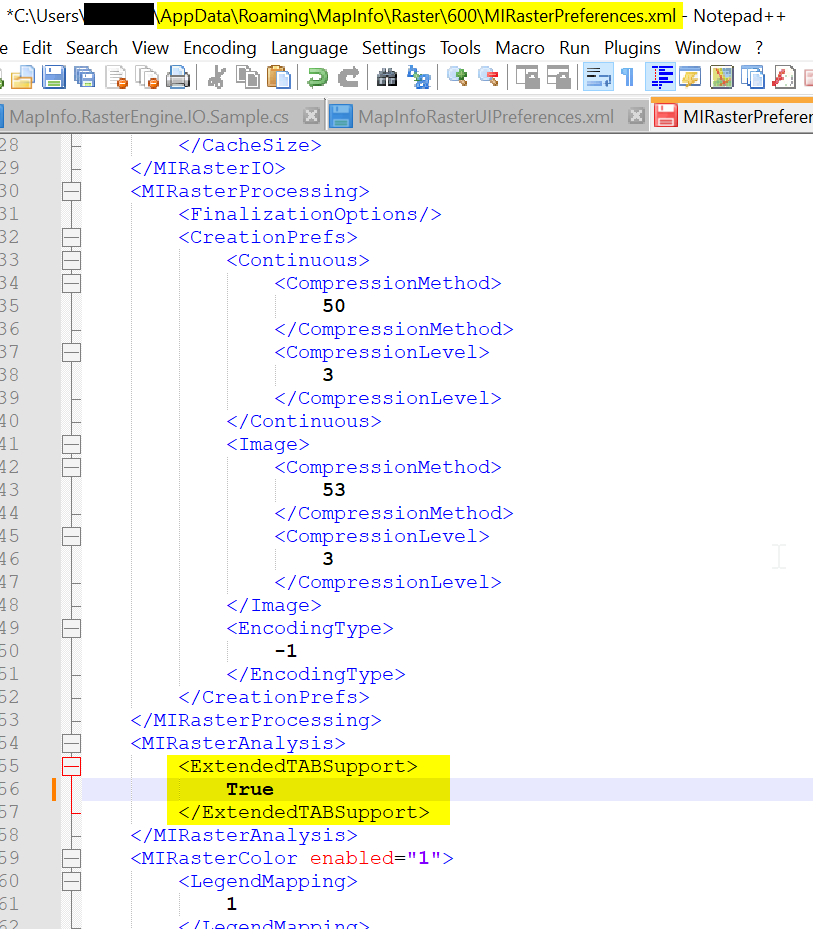The height and width of the screenshot is (929, 813).
Task: Click the True value on line 56
Action: [x=249, y=790]
